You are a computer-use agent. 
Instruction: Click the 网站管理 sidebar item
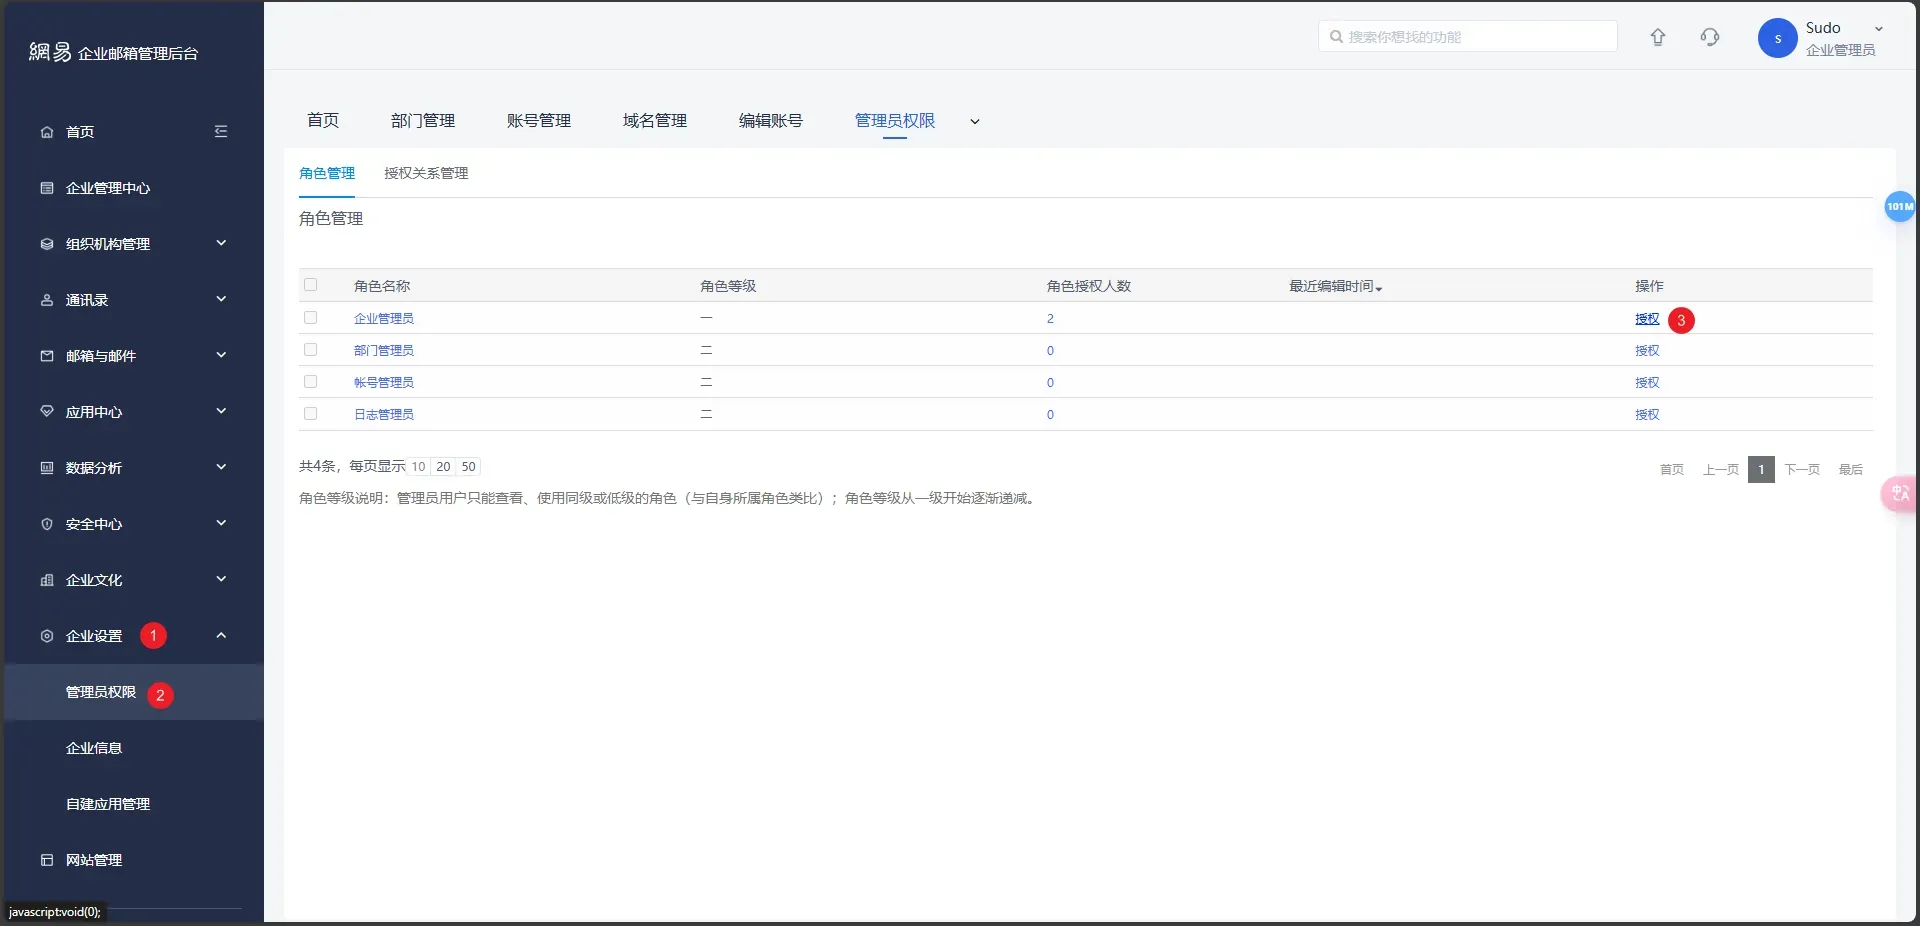(93, 860)
